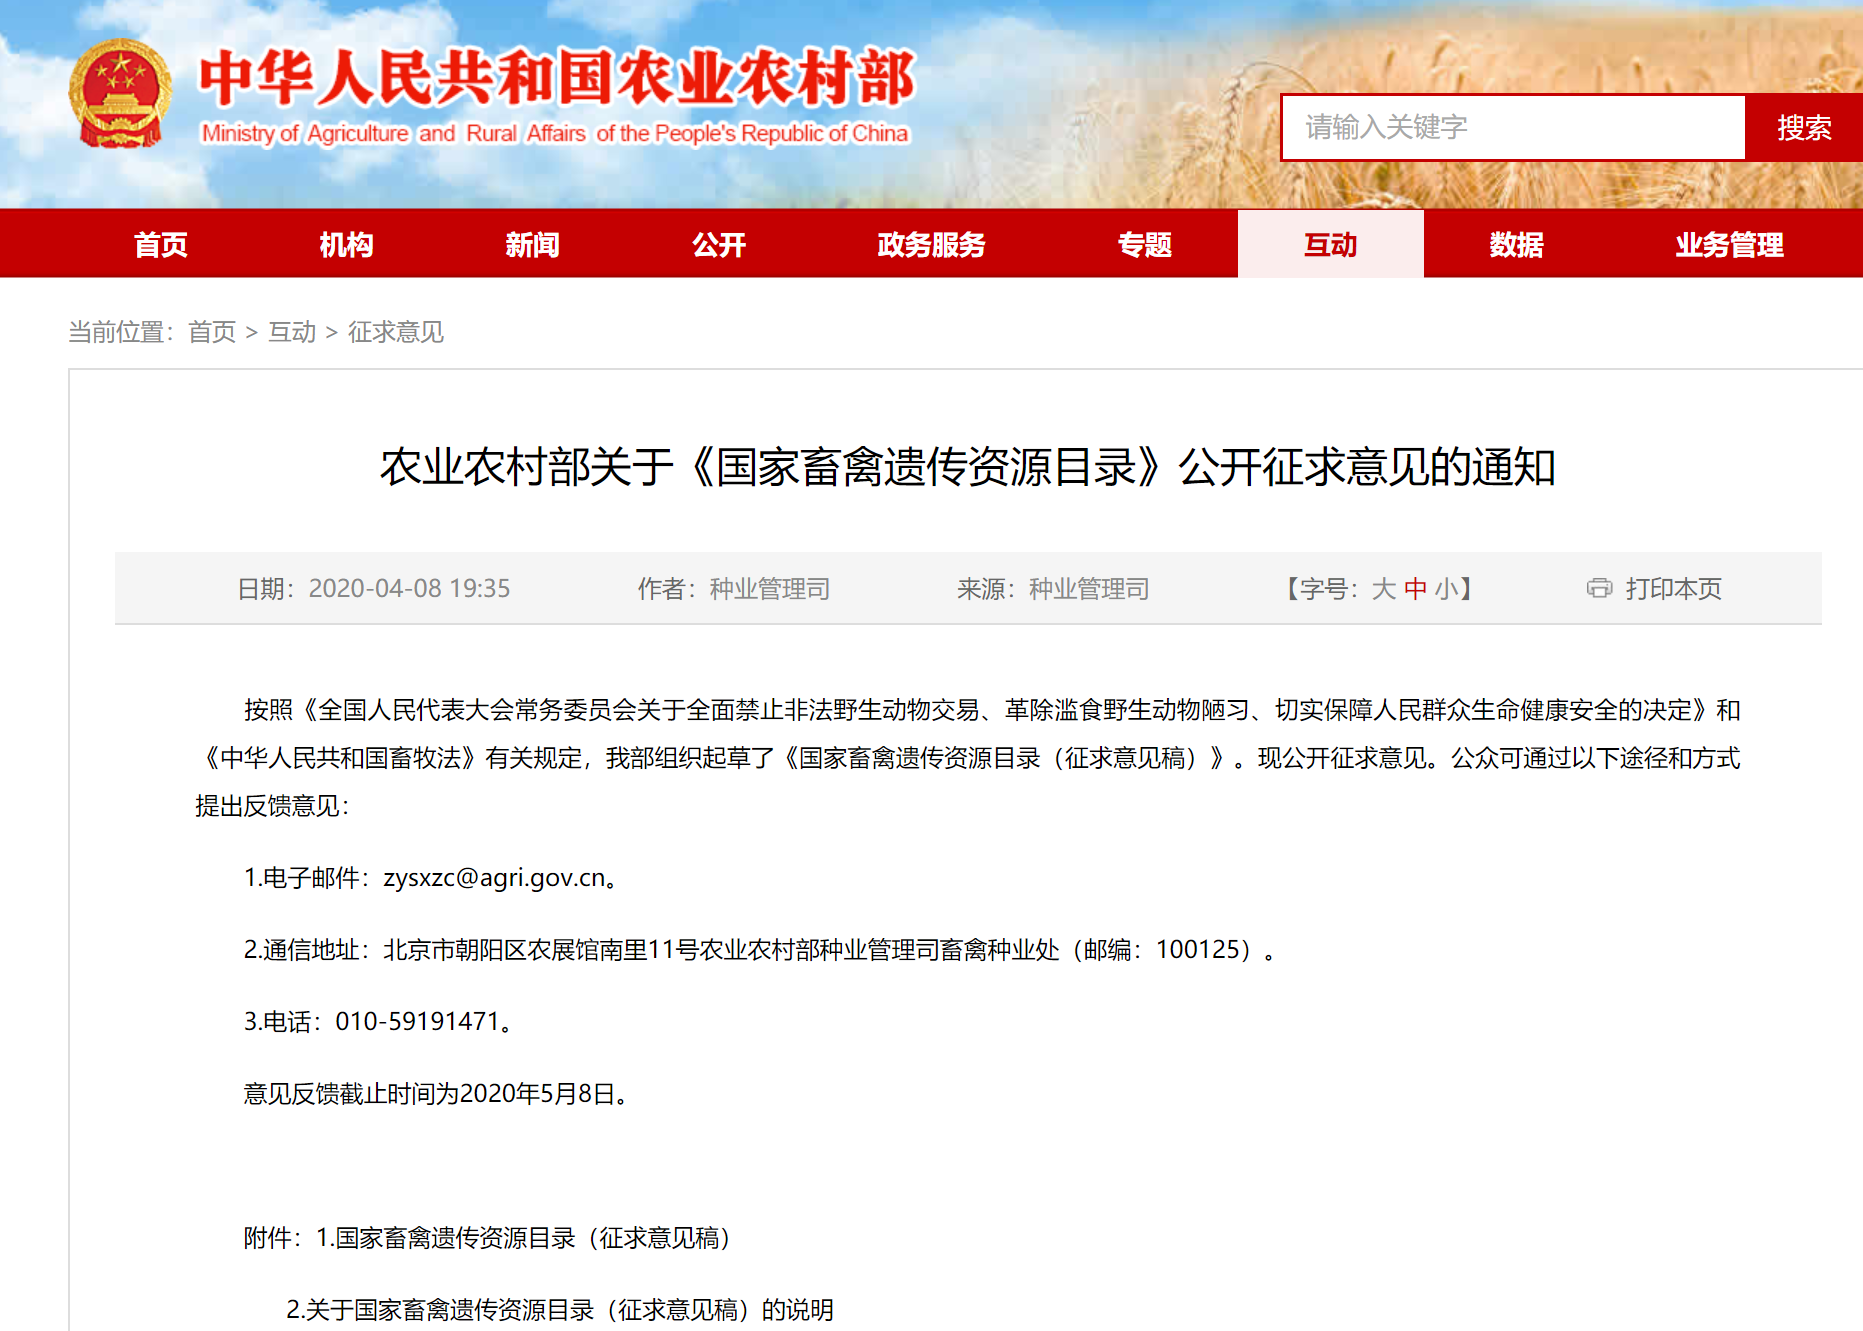This screenshot has height=1331, width=1863.
Task: Click the ministry title 中华人民共和国农业农村部
Action: tap(557, 78)
